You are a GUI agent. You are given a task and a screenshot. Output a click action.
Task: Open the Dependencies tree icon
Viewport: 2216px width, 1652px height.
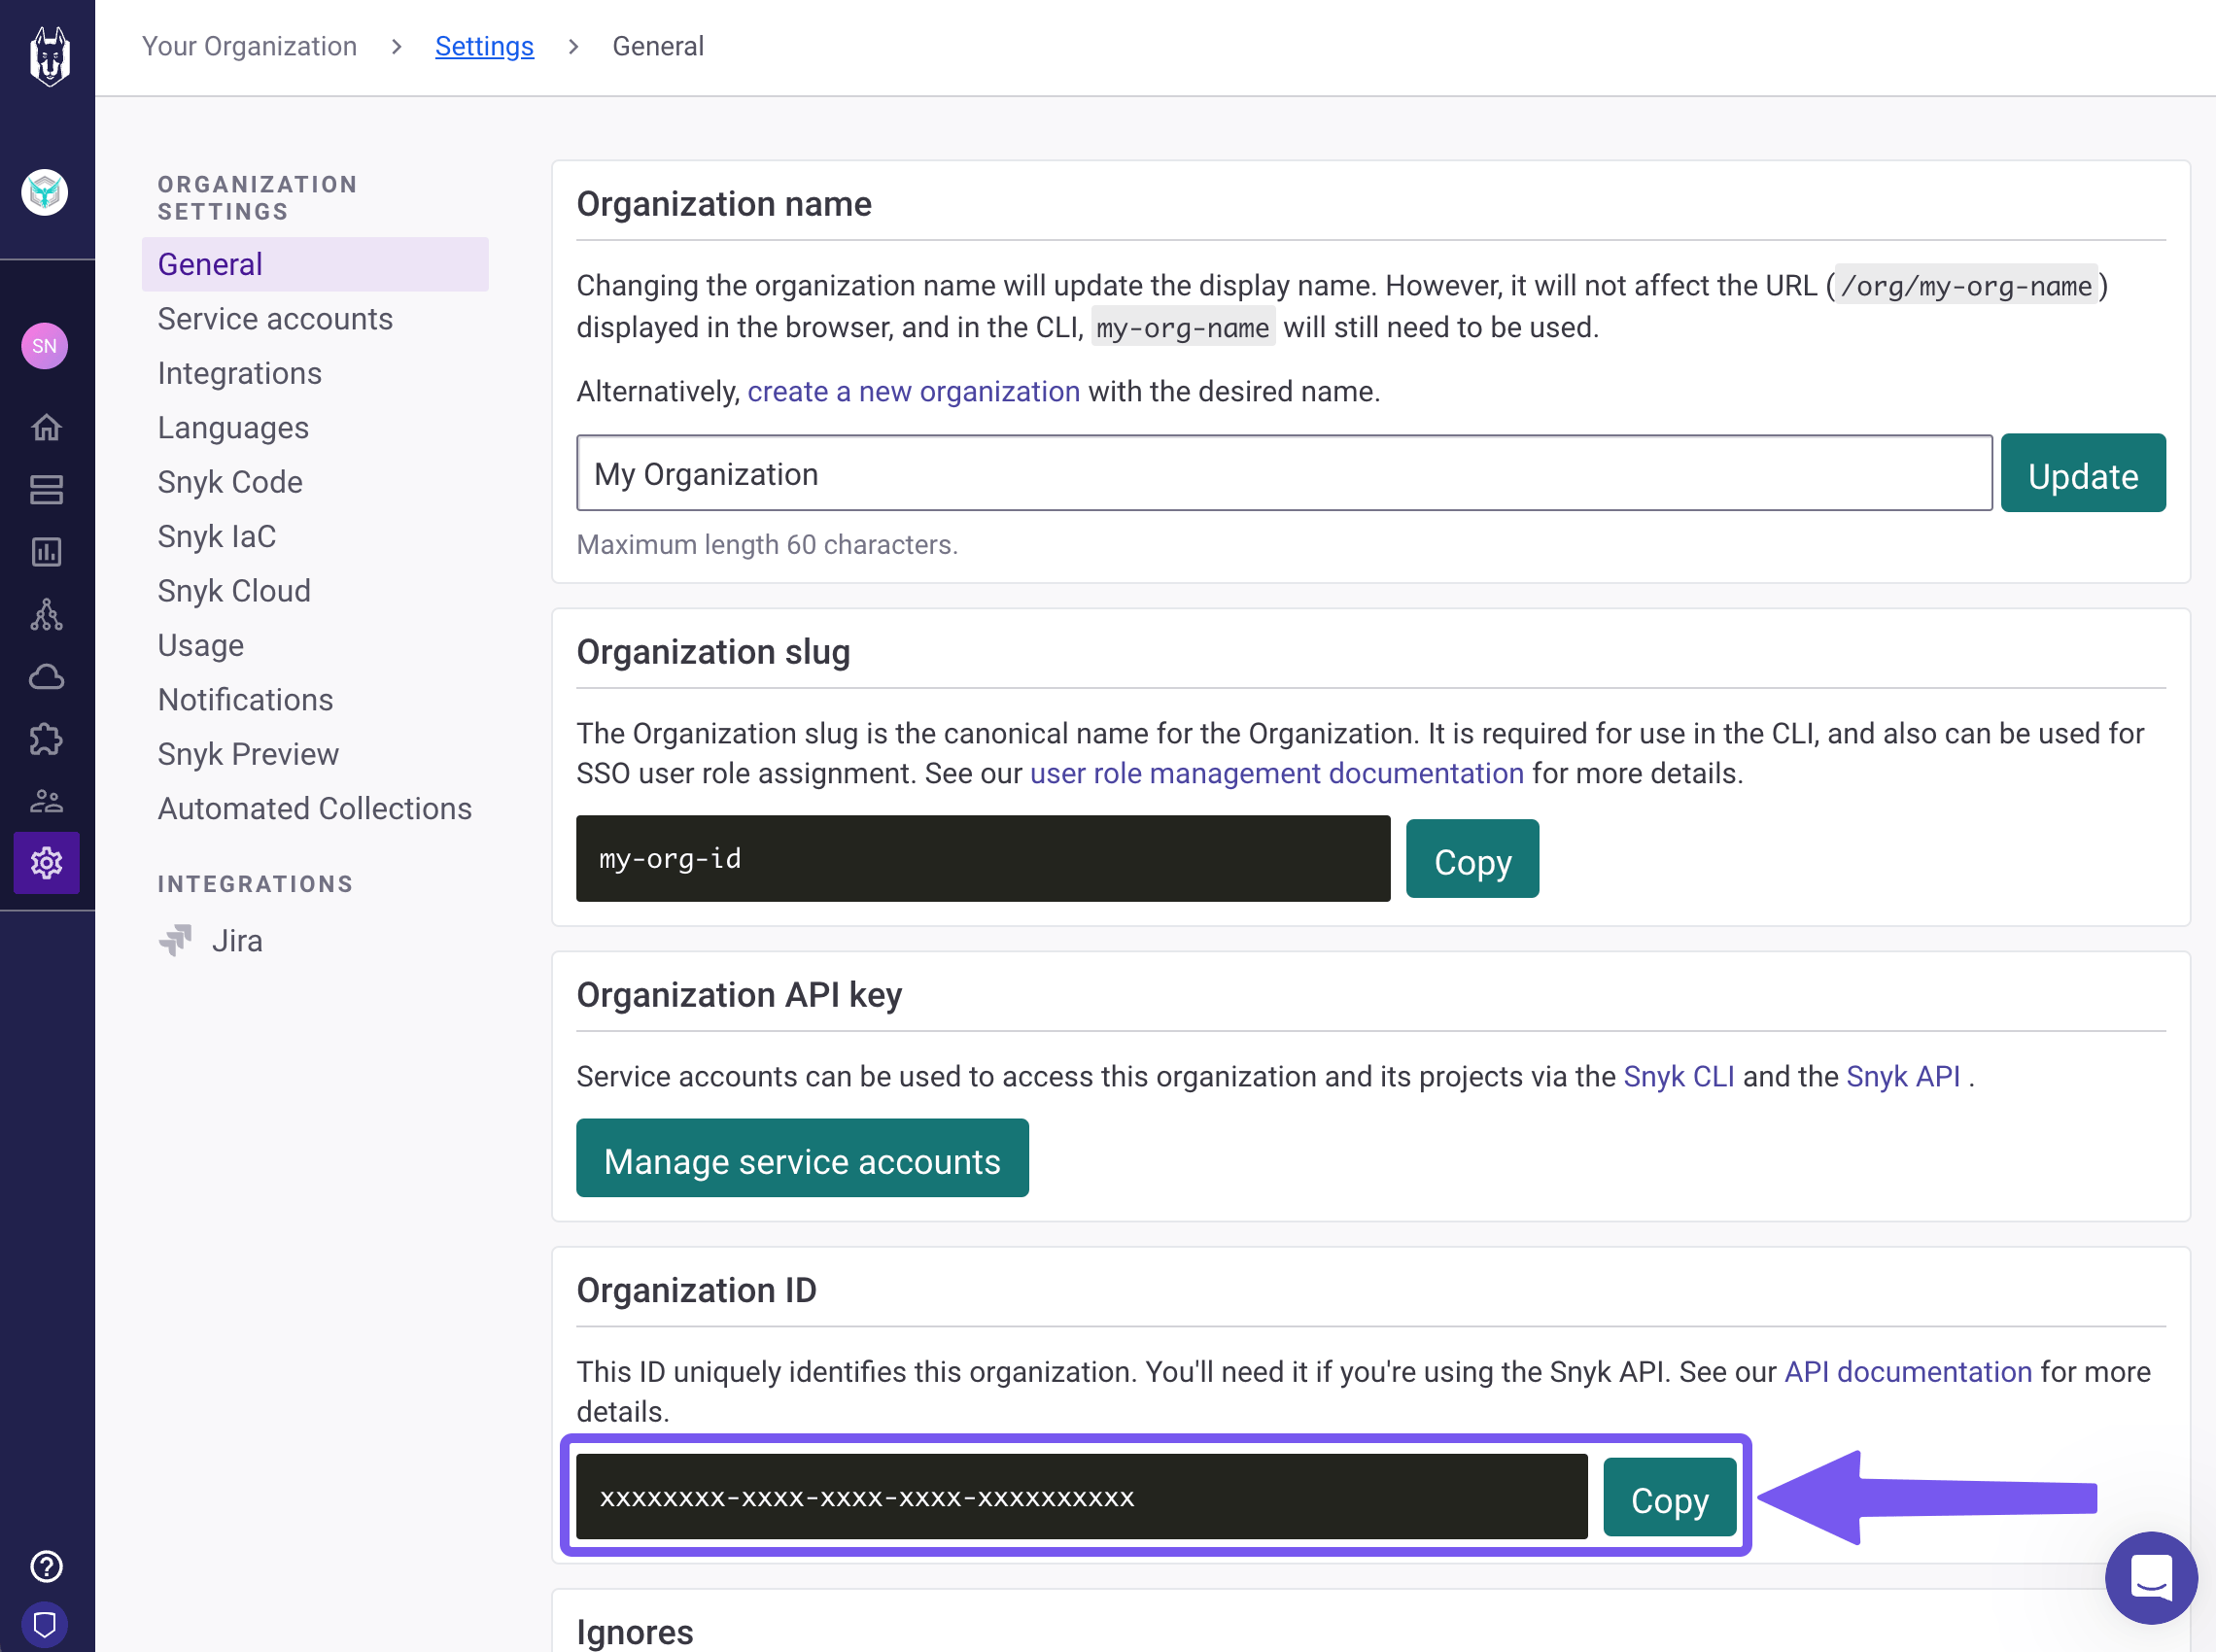pos(46,614)
